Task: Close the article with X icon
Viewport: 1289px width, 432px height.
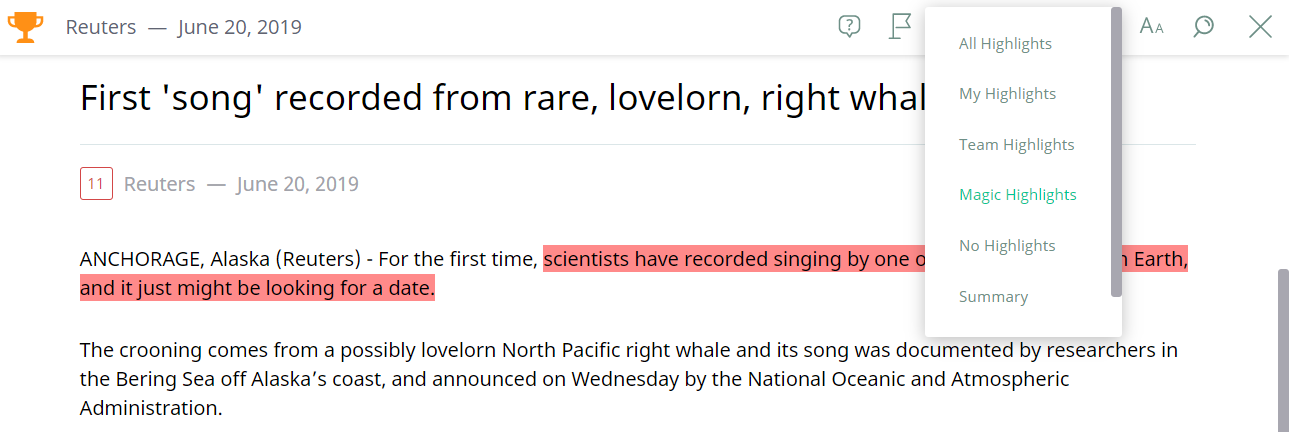Action: (x=1260, y=27)
